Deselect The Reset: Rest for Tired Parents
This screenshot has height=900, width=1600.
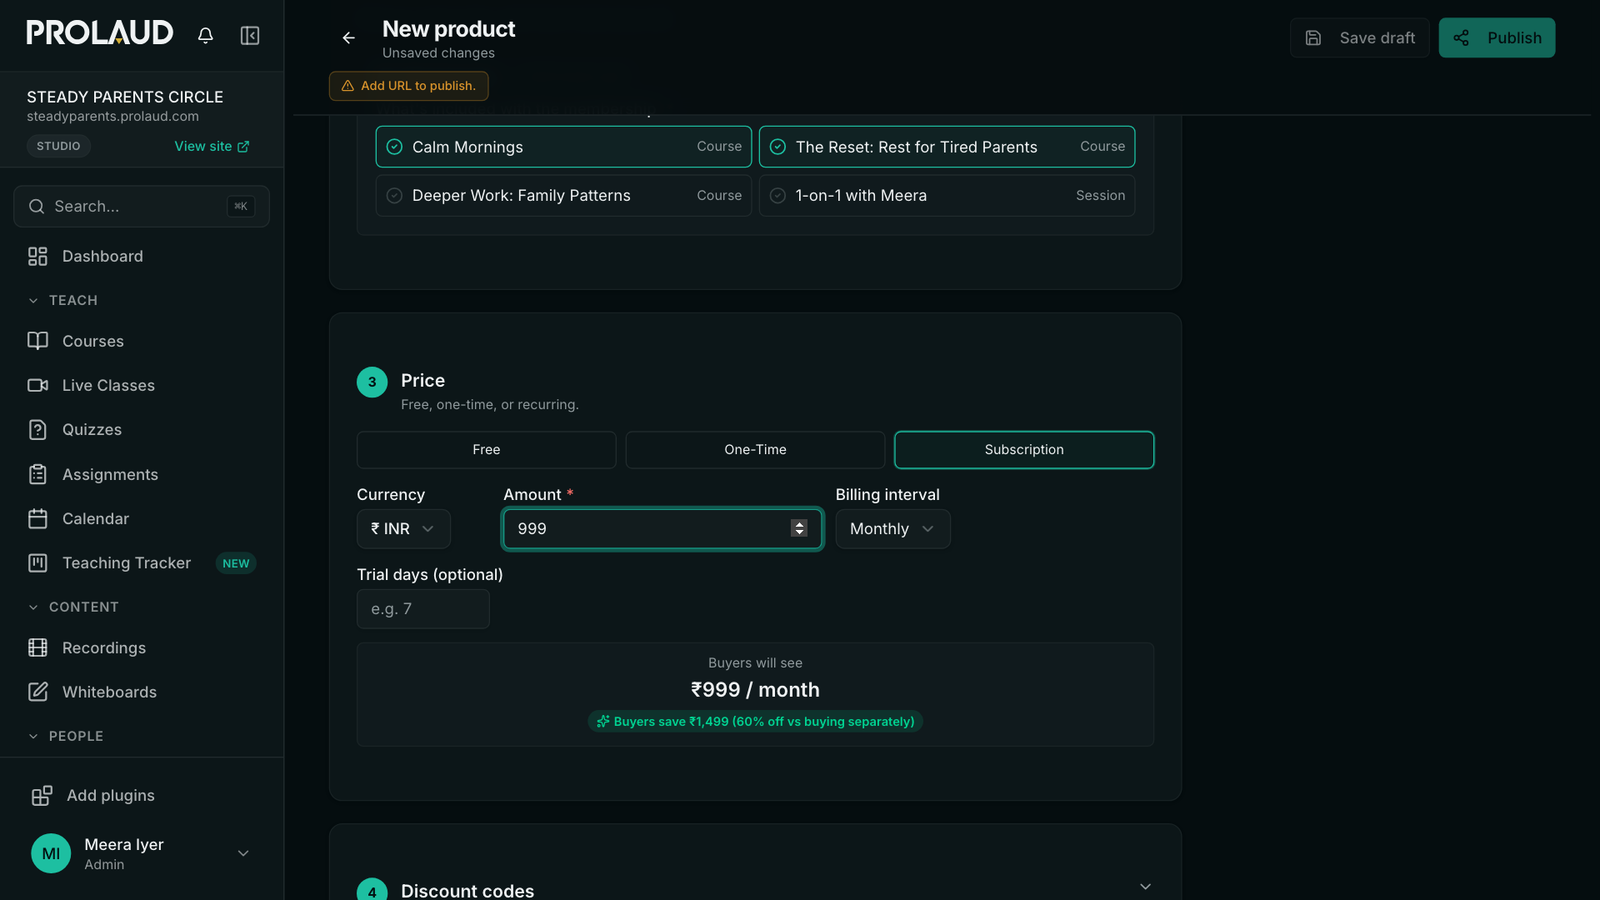pyautogui.click(x=947, y=147)
